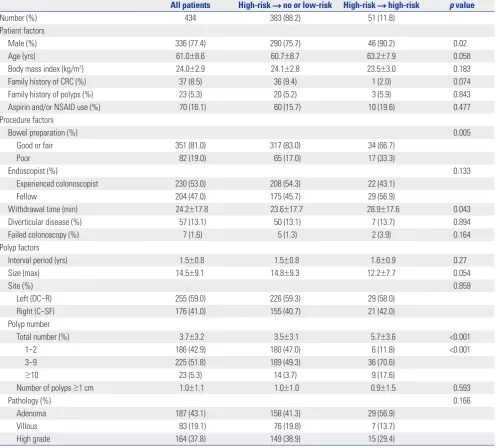The image size is (496, 448).
Task: Click the '176 (41.0)' cell
Action: (191, 311)
